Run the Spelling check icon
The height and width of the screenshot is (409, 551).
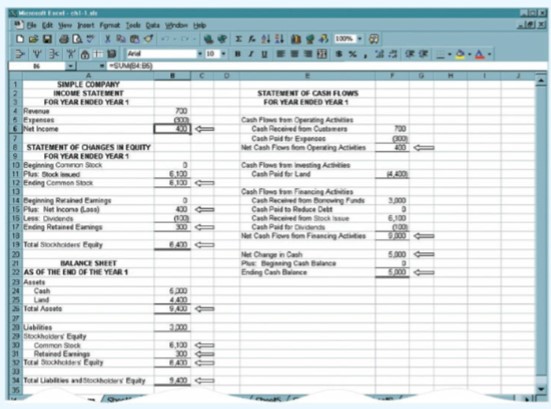point(90,39)
